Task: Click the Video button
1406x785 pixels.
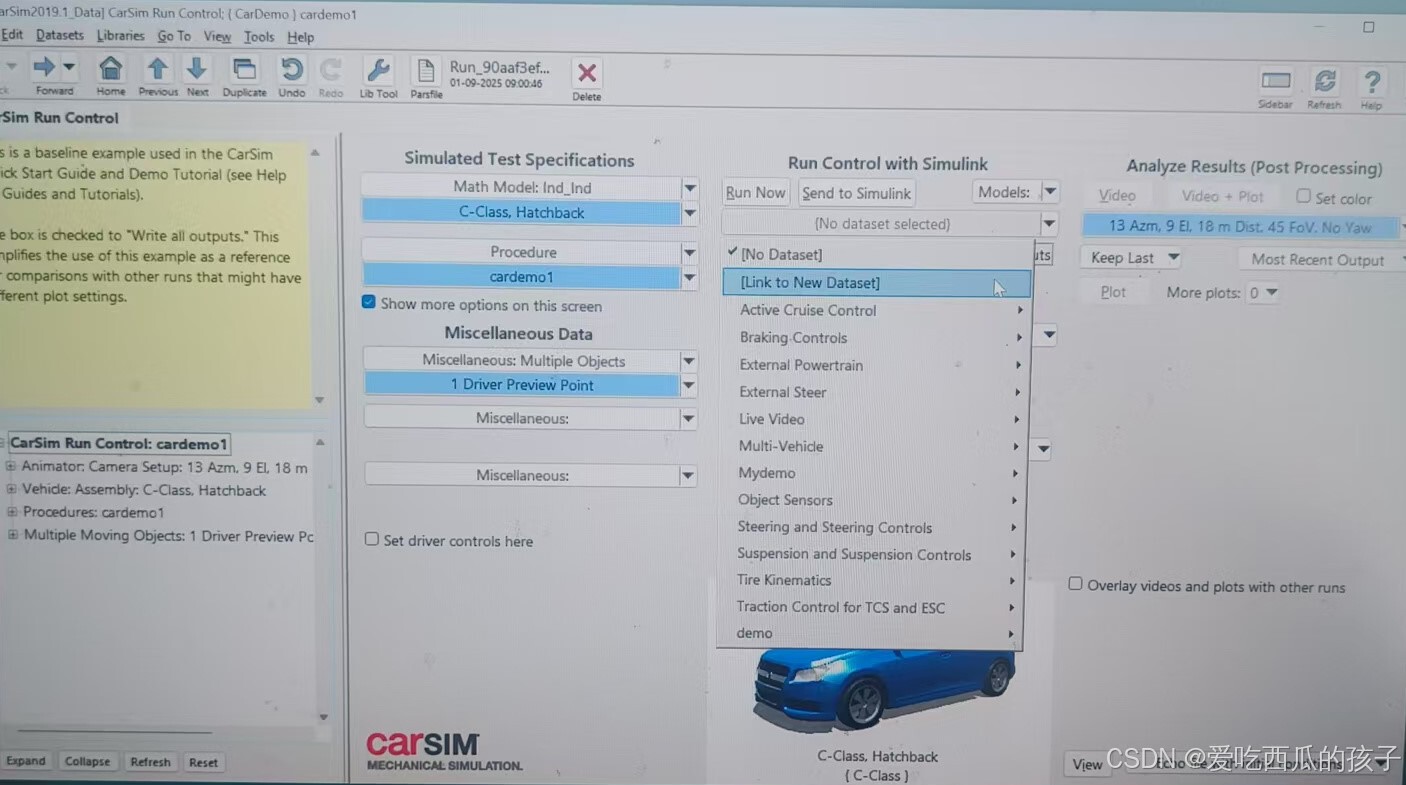Action: (1117, 196)
